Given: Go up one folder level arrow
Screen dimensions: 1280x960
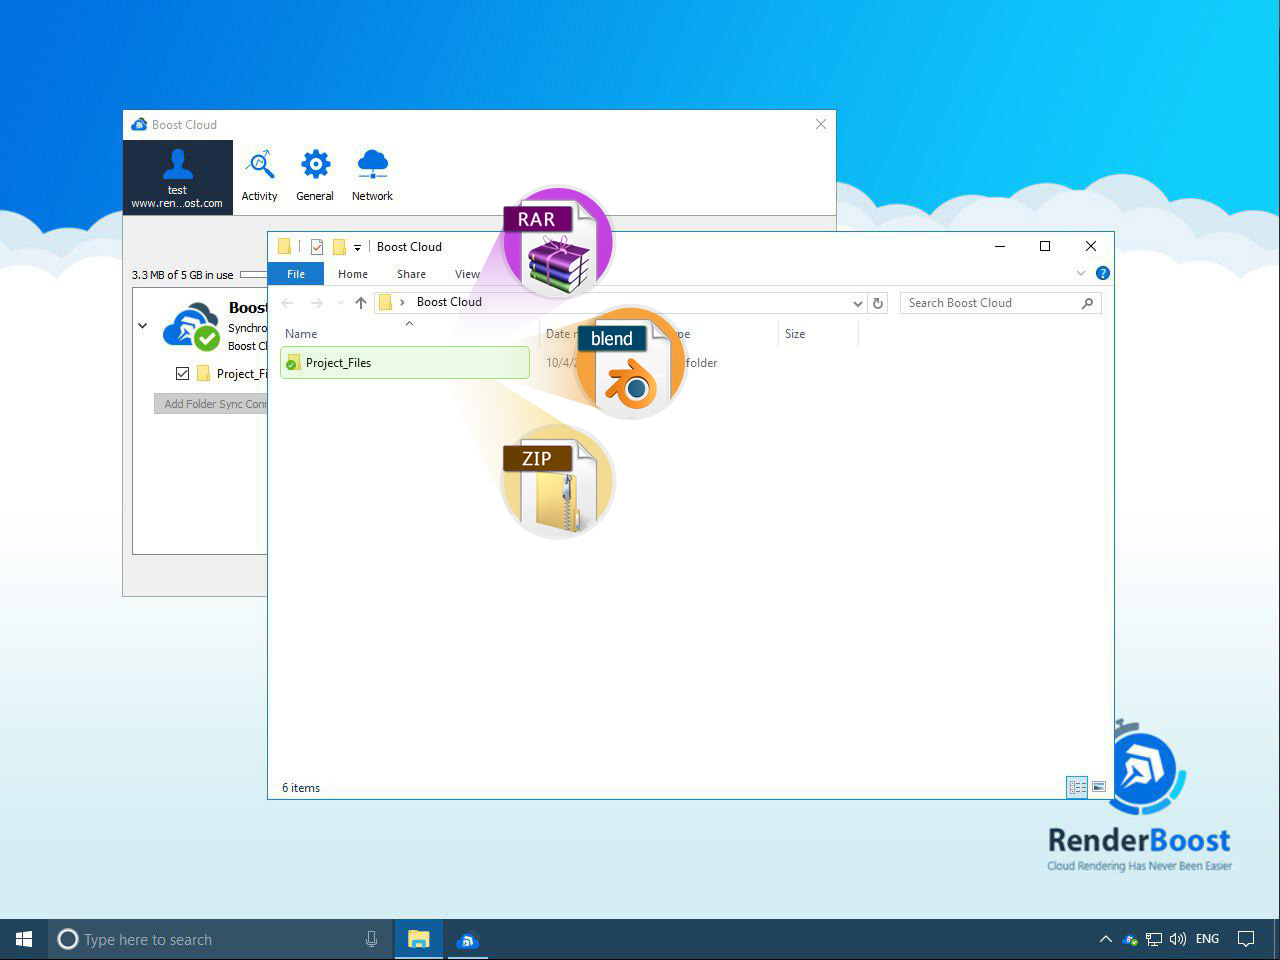Looking at the screenshot, I should tap(361, 303).
